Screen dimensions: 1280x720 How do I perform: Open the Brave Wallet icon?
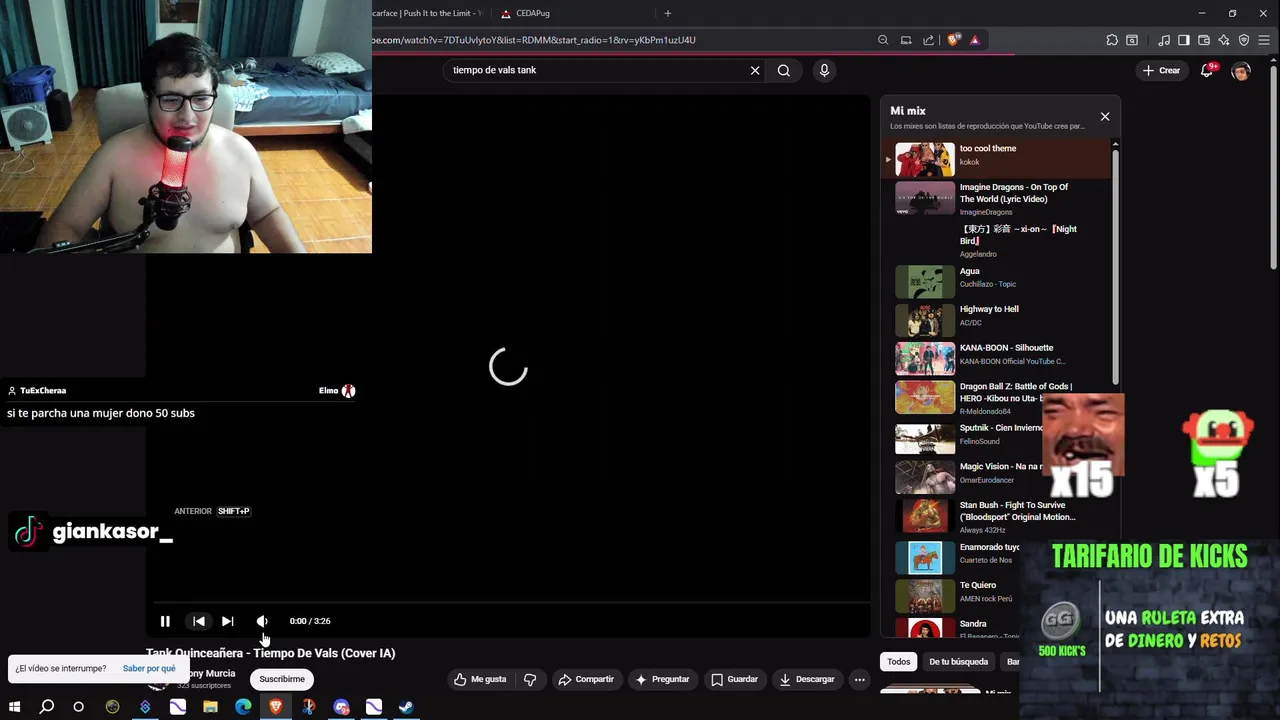point(1204,40)
